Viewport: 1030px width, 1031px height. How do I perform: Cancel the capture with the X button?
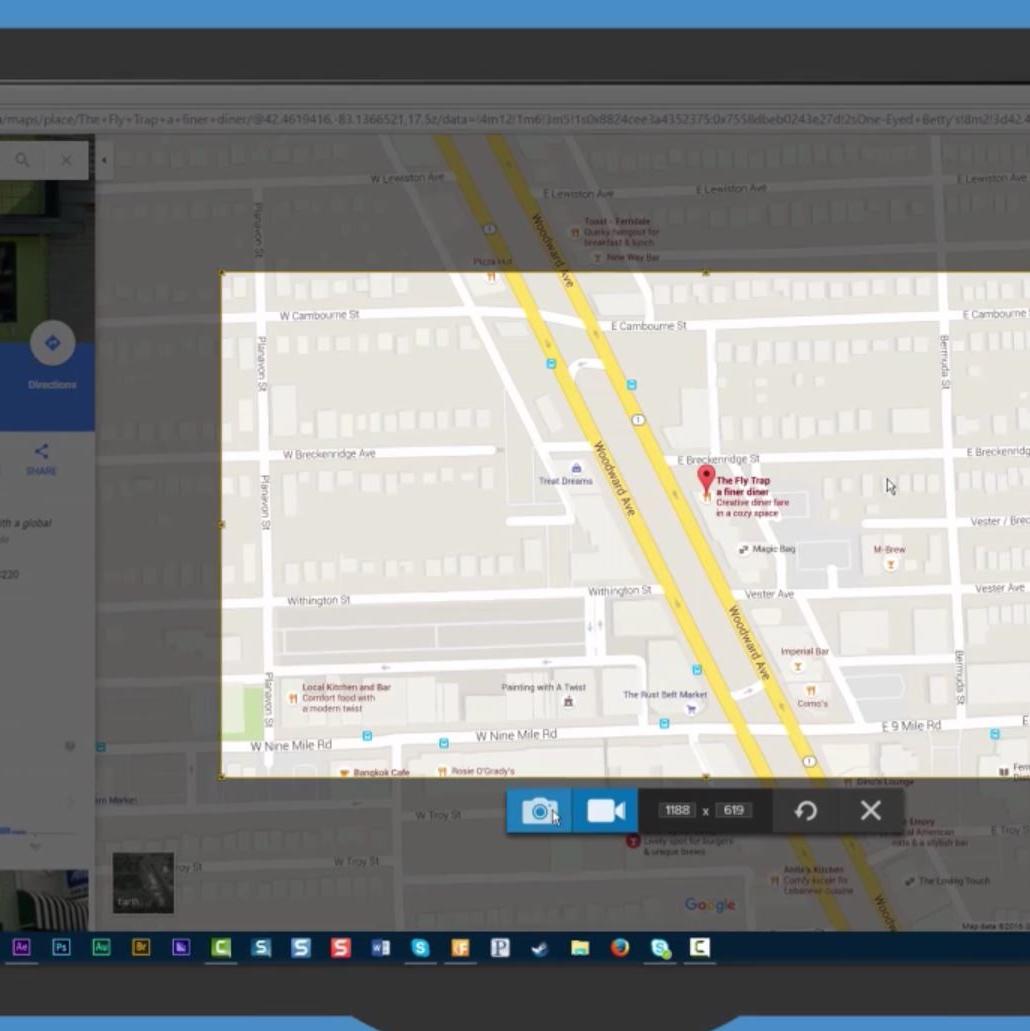coord(871,811)
